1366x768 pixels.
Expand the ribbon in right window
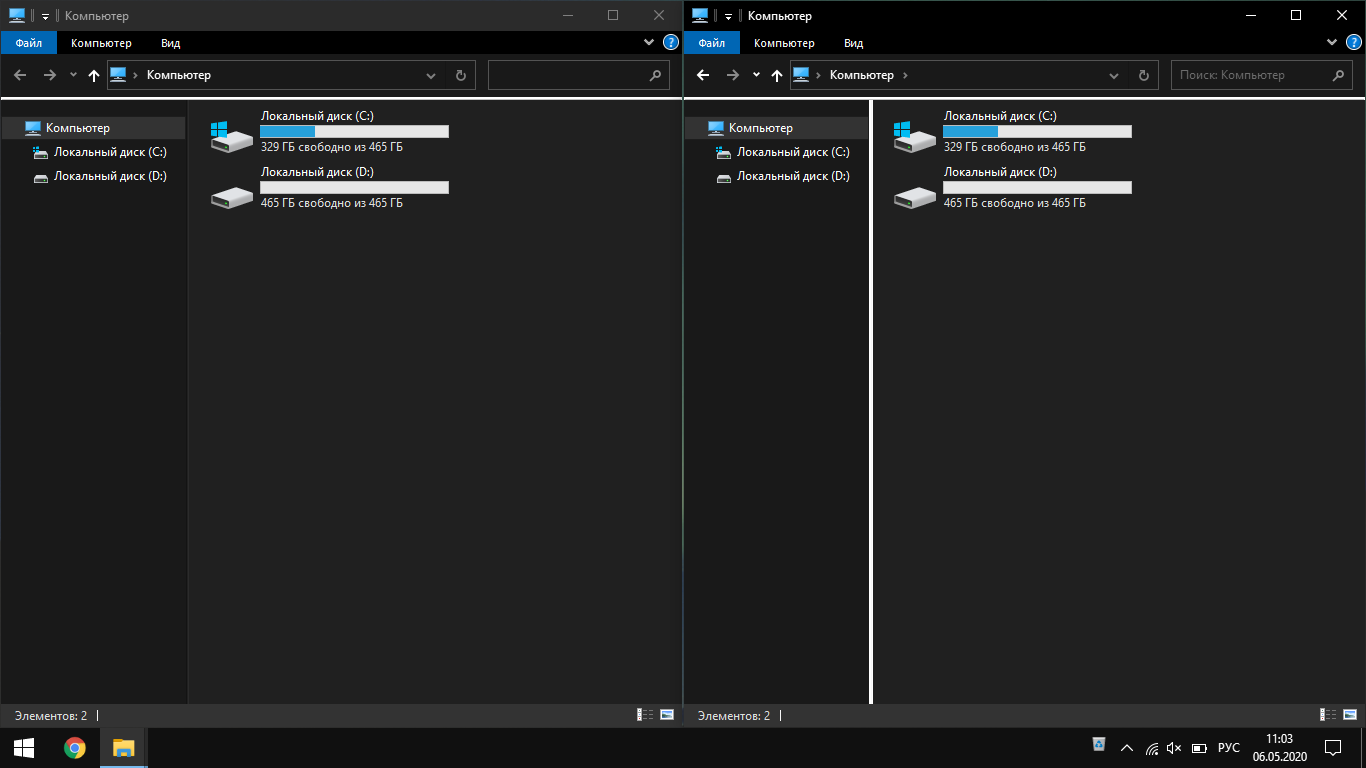tap(1332, 43)
